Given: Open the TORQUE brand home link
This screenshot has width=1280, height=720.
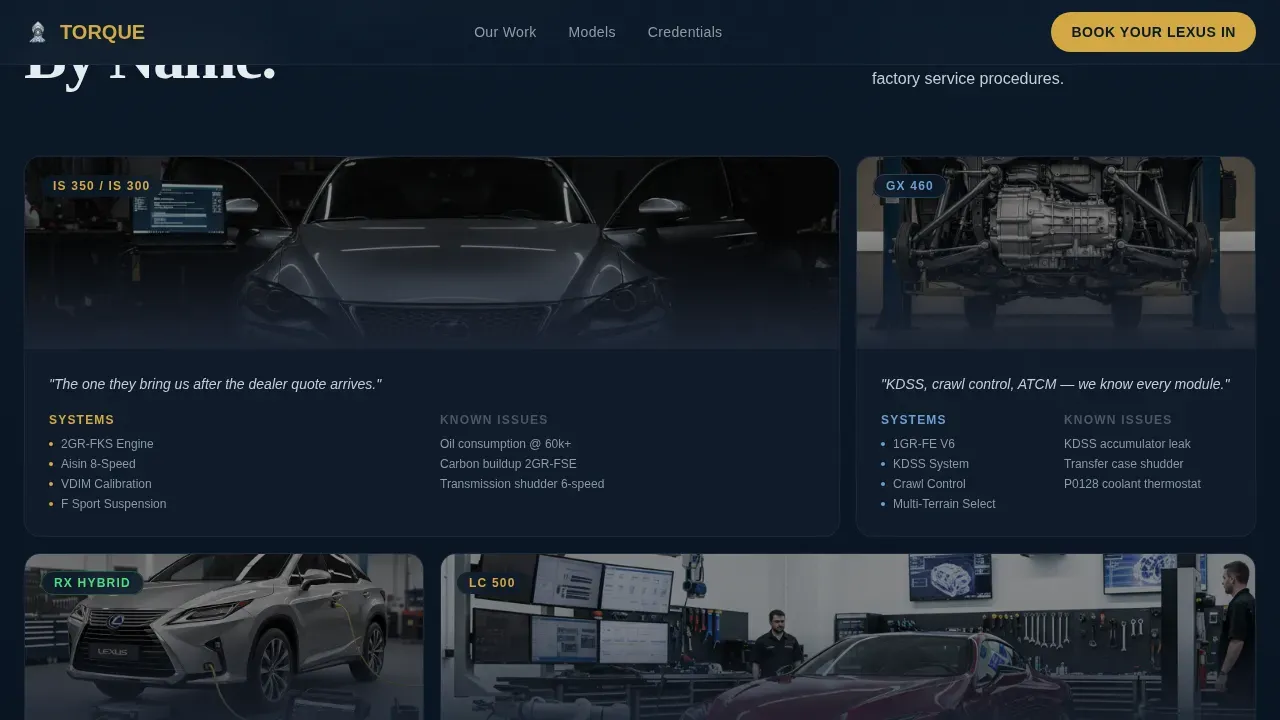Looking at the screenshot, I should click(86, 32).
